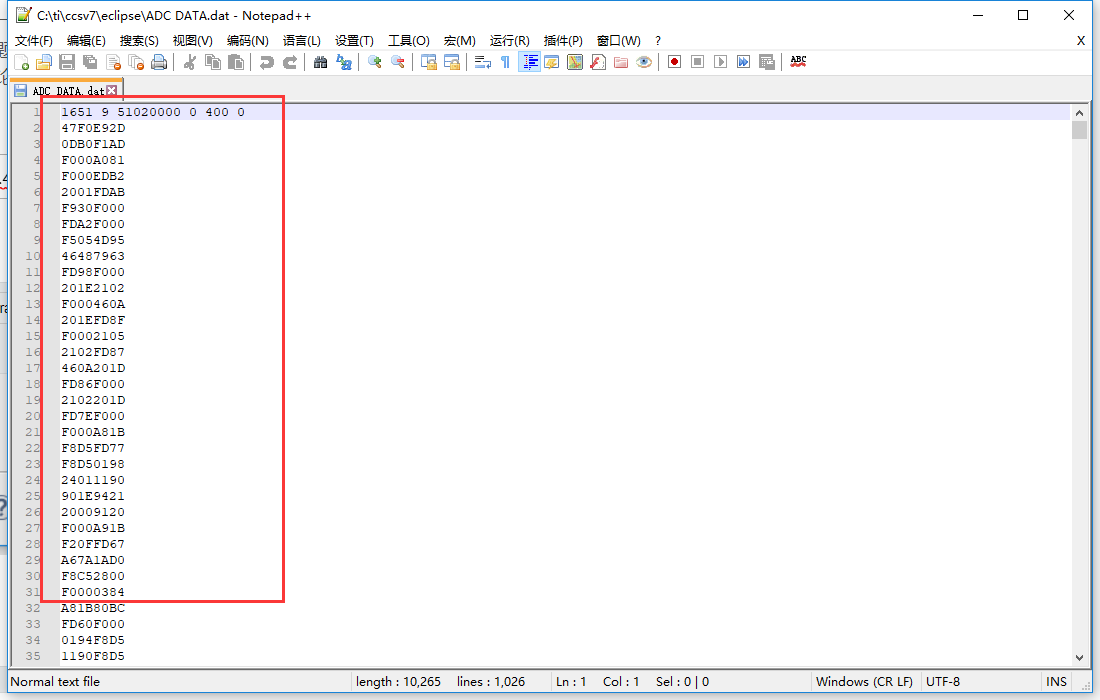Click the INS mode status indicator
This screenshot has width=1100, height=700.
pos(1057,682)
